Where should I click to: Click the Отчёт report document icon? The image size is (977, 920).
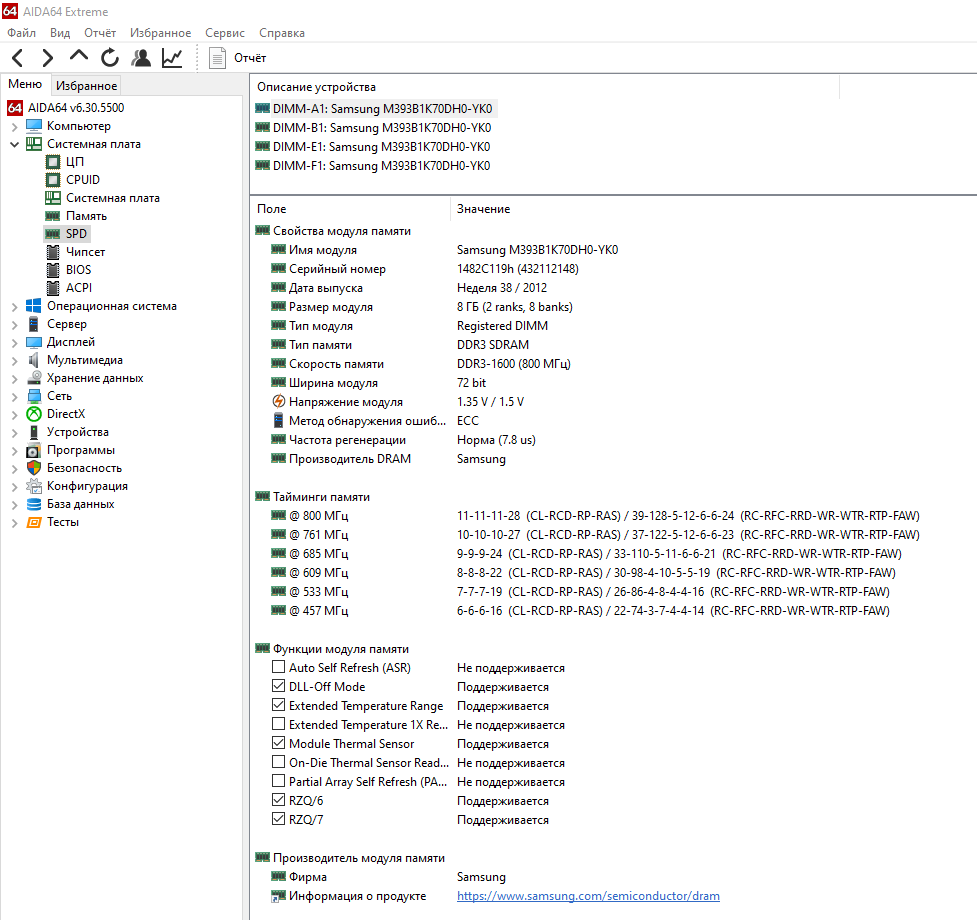(217, 58)
